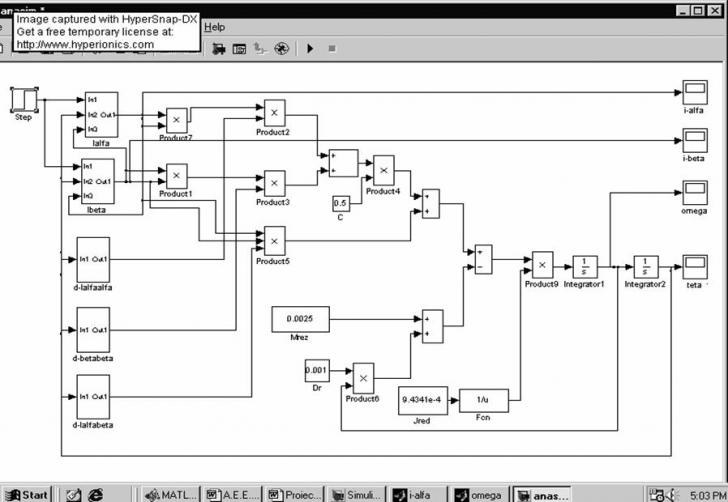Click the Library Browser toolbar icon
The width and height of the screenshot is (728, 502).
pyautogui.click(x=218, y=48)
